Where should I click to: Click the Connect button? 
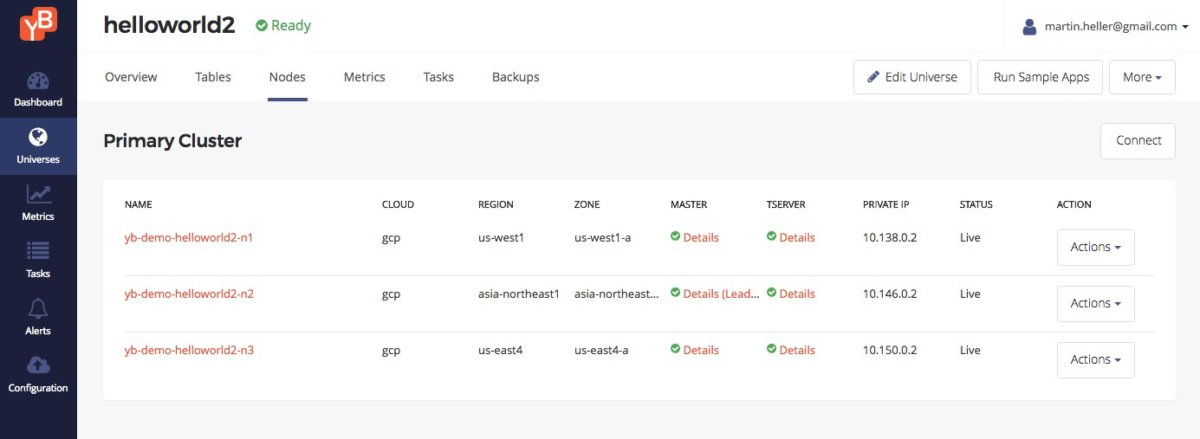(1138, 141)
